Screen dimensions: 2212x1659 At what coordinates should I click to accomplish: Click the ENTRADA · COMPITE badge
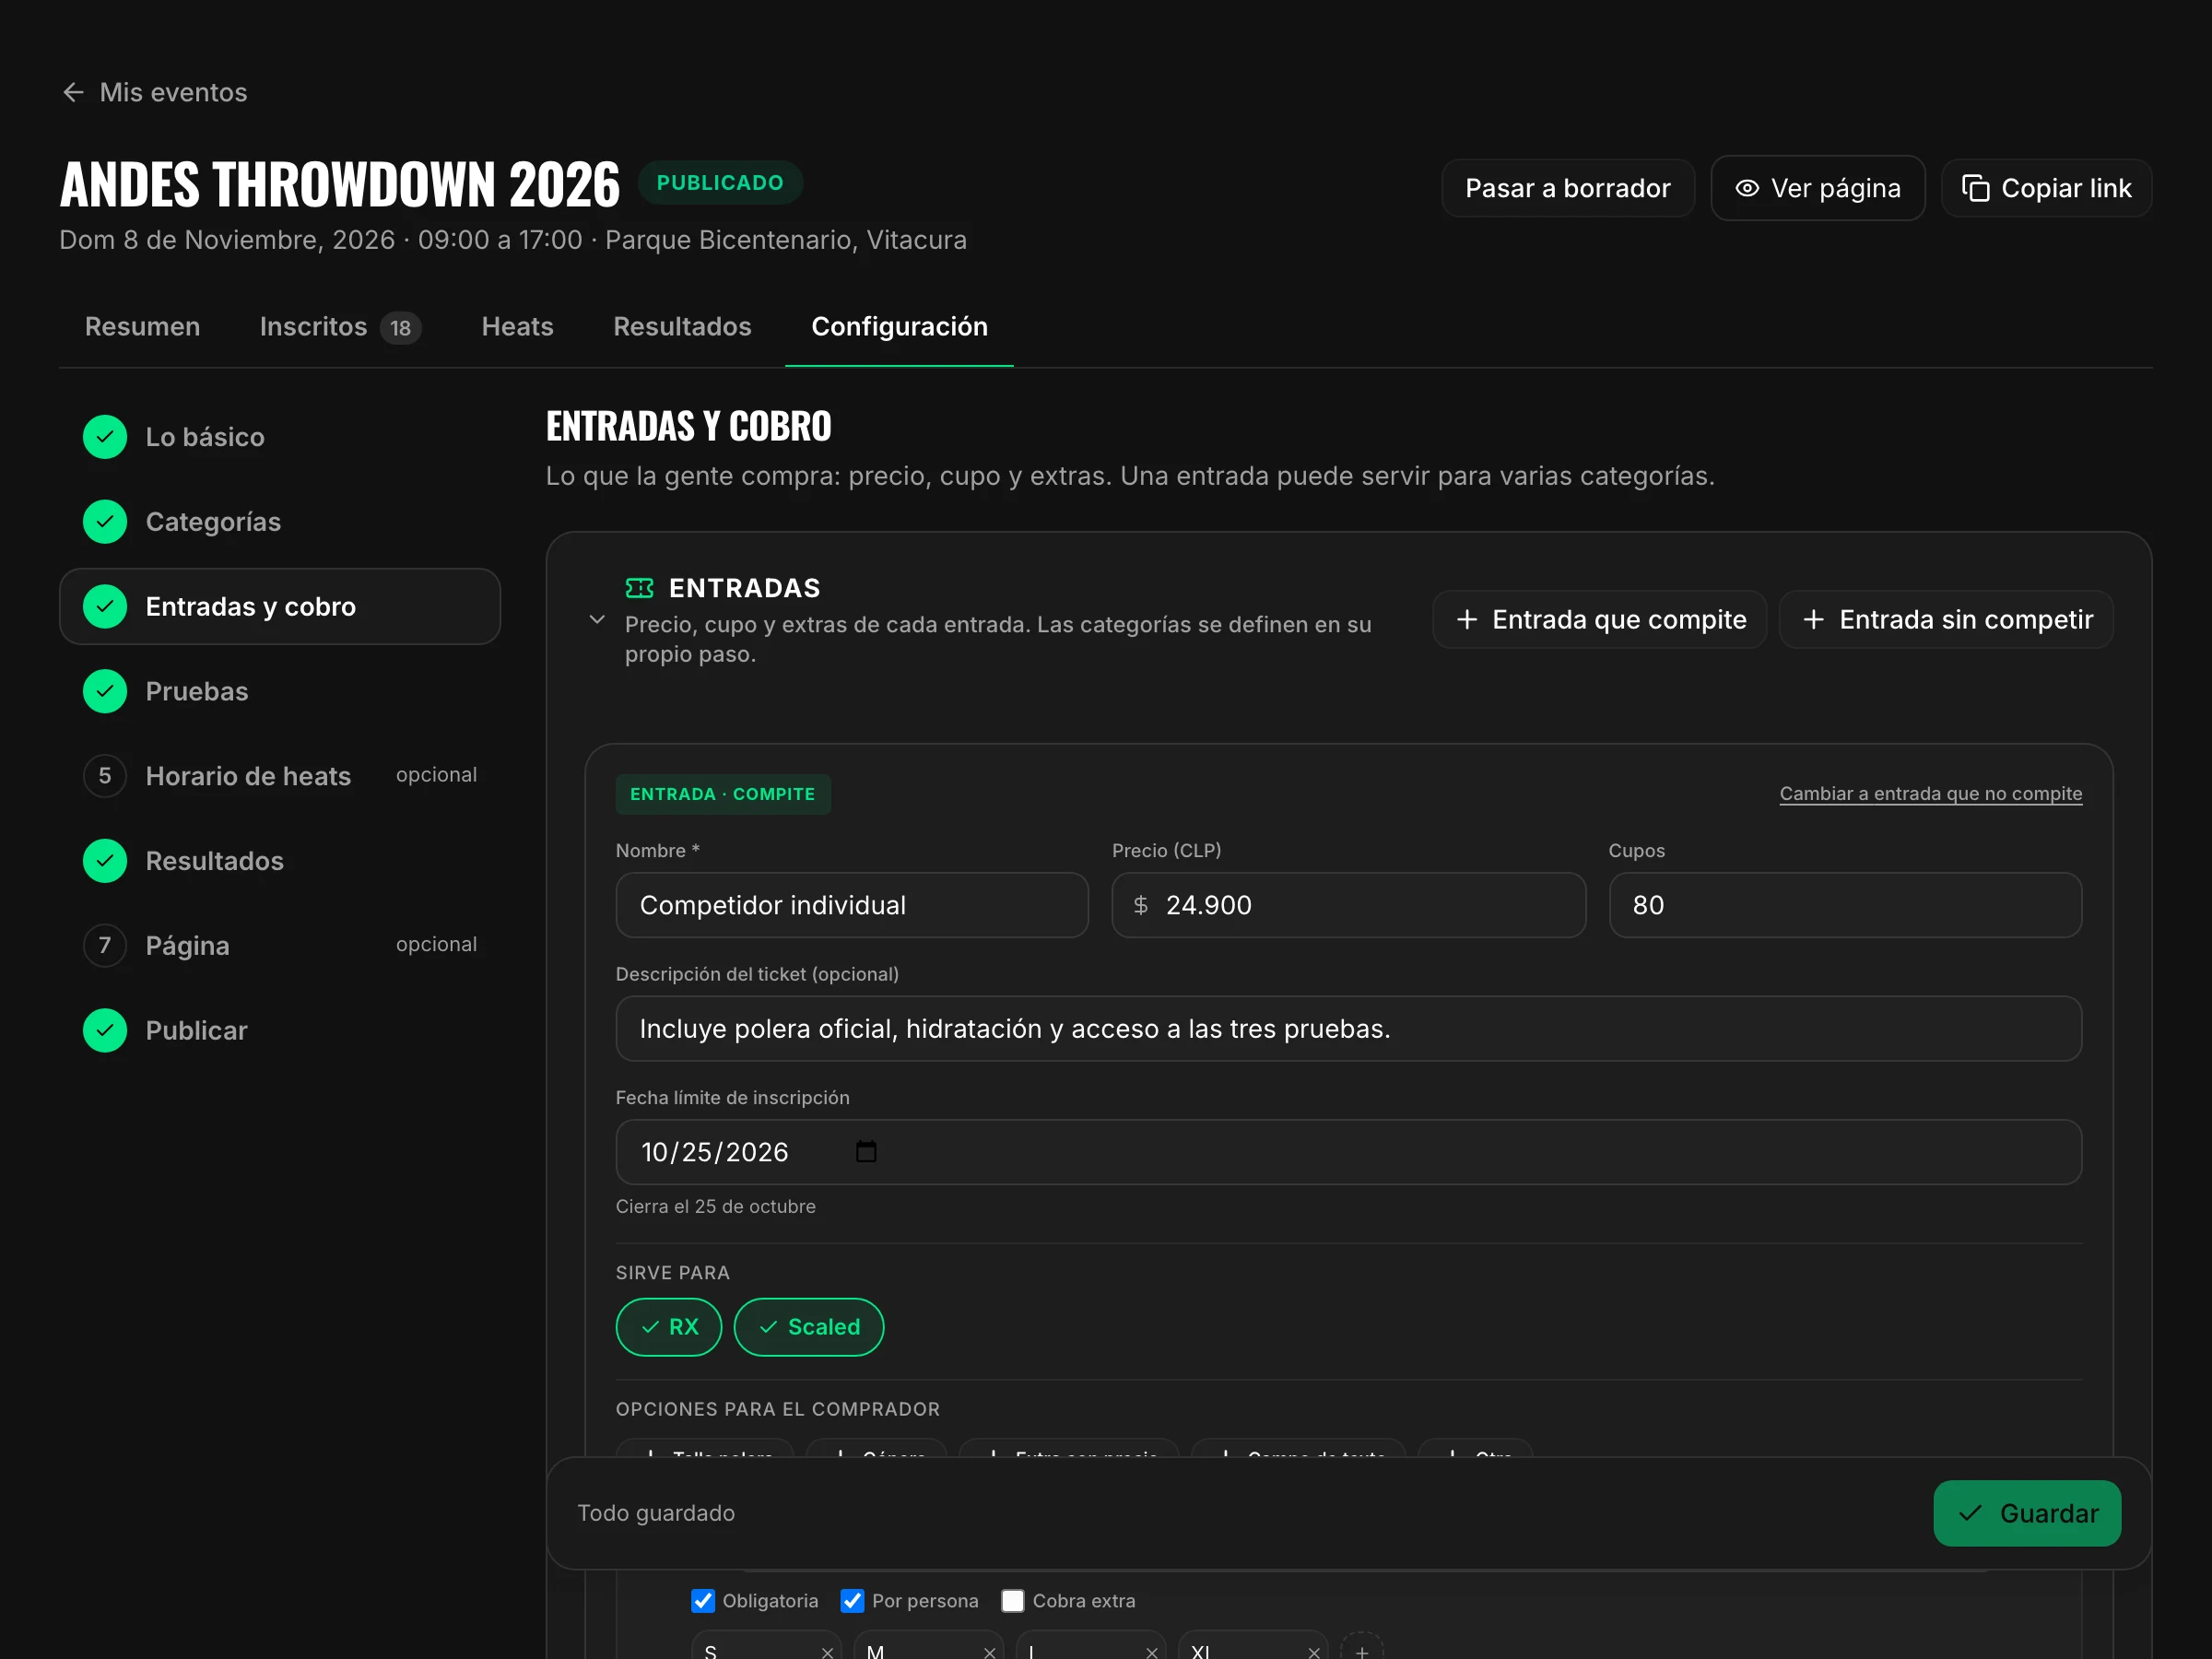click(x=723, y=794)
